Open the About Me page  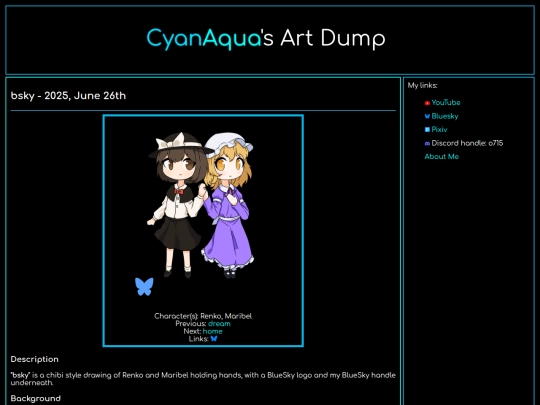tap(442, 157)
